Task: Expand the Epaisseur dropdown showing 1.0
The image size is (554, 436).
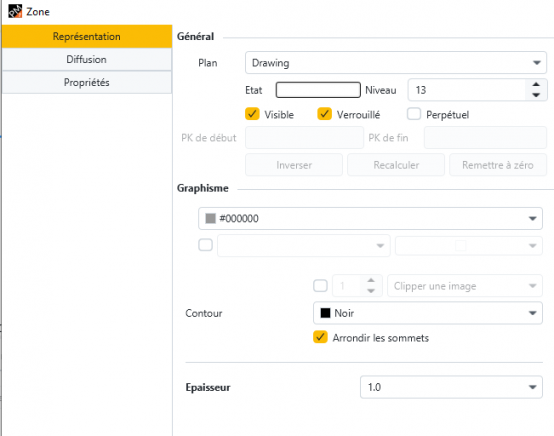Action: coord(451,387)
